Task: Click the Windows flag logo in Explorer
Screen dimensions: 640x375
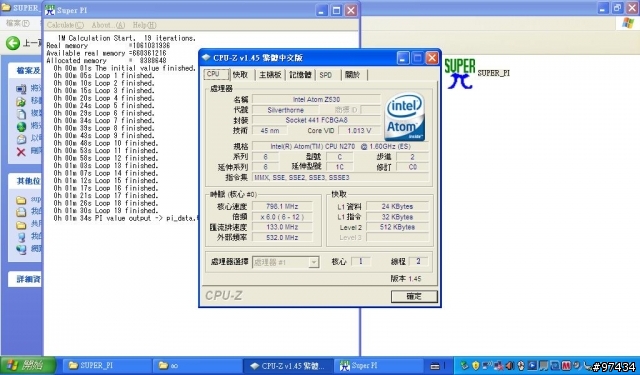Action: 628,23
